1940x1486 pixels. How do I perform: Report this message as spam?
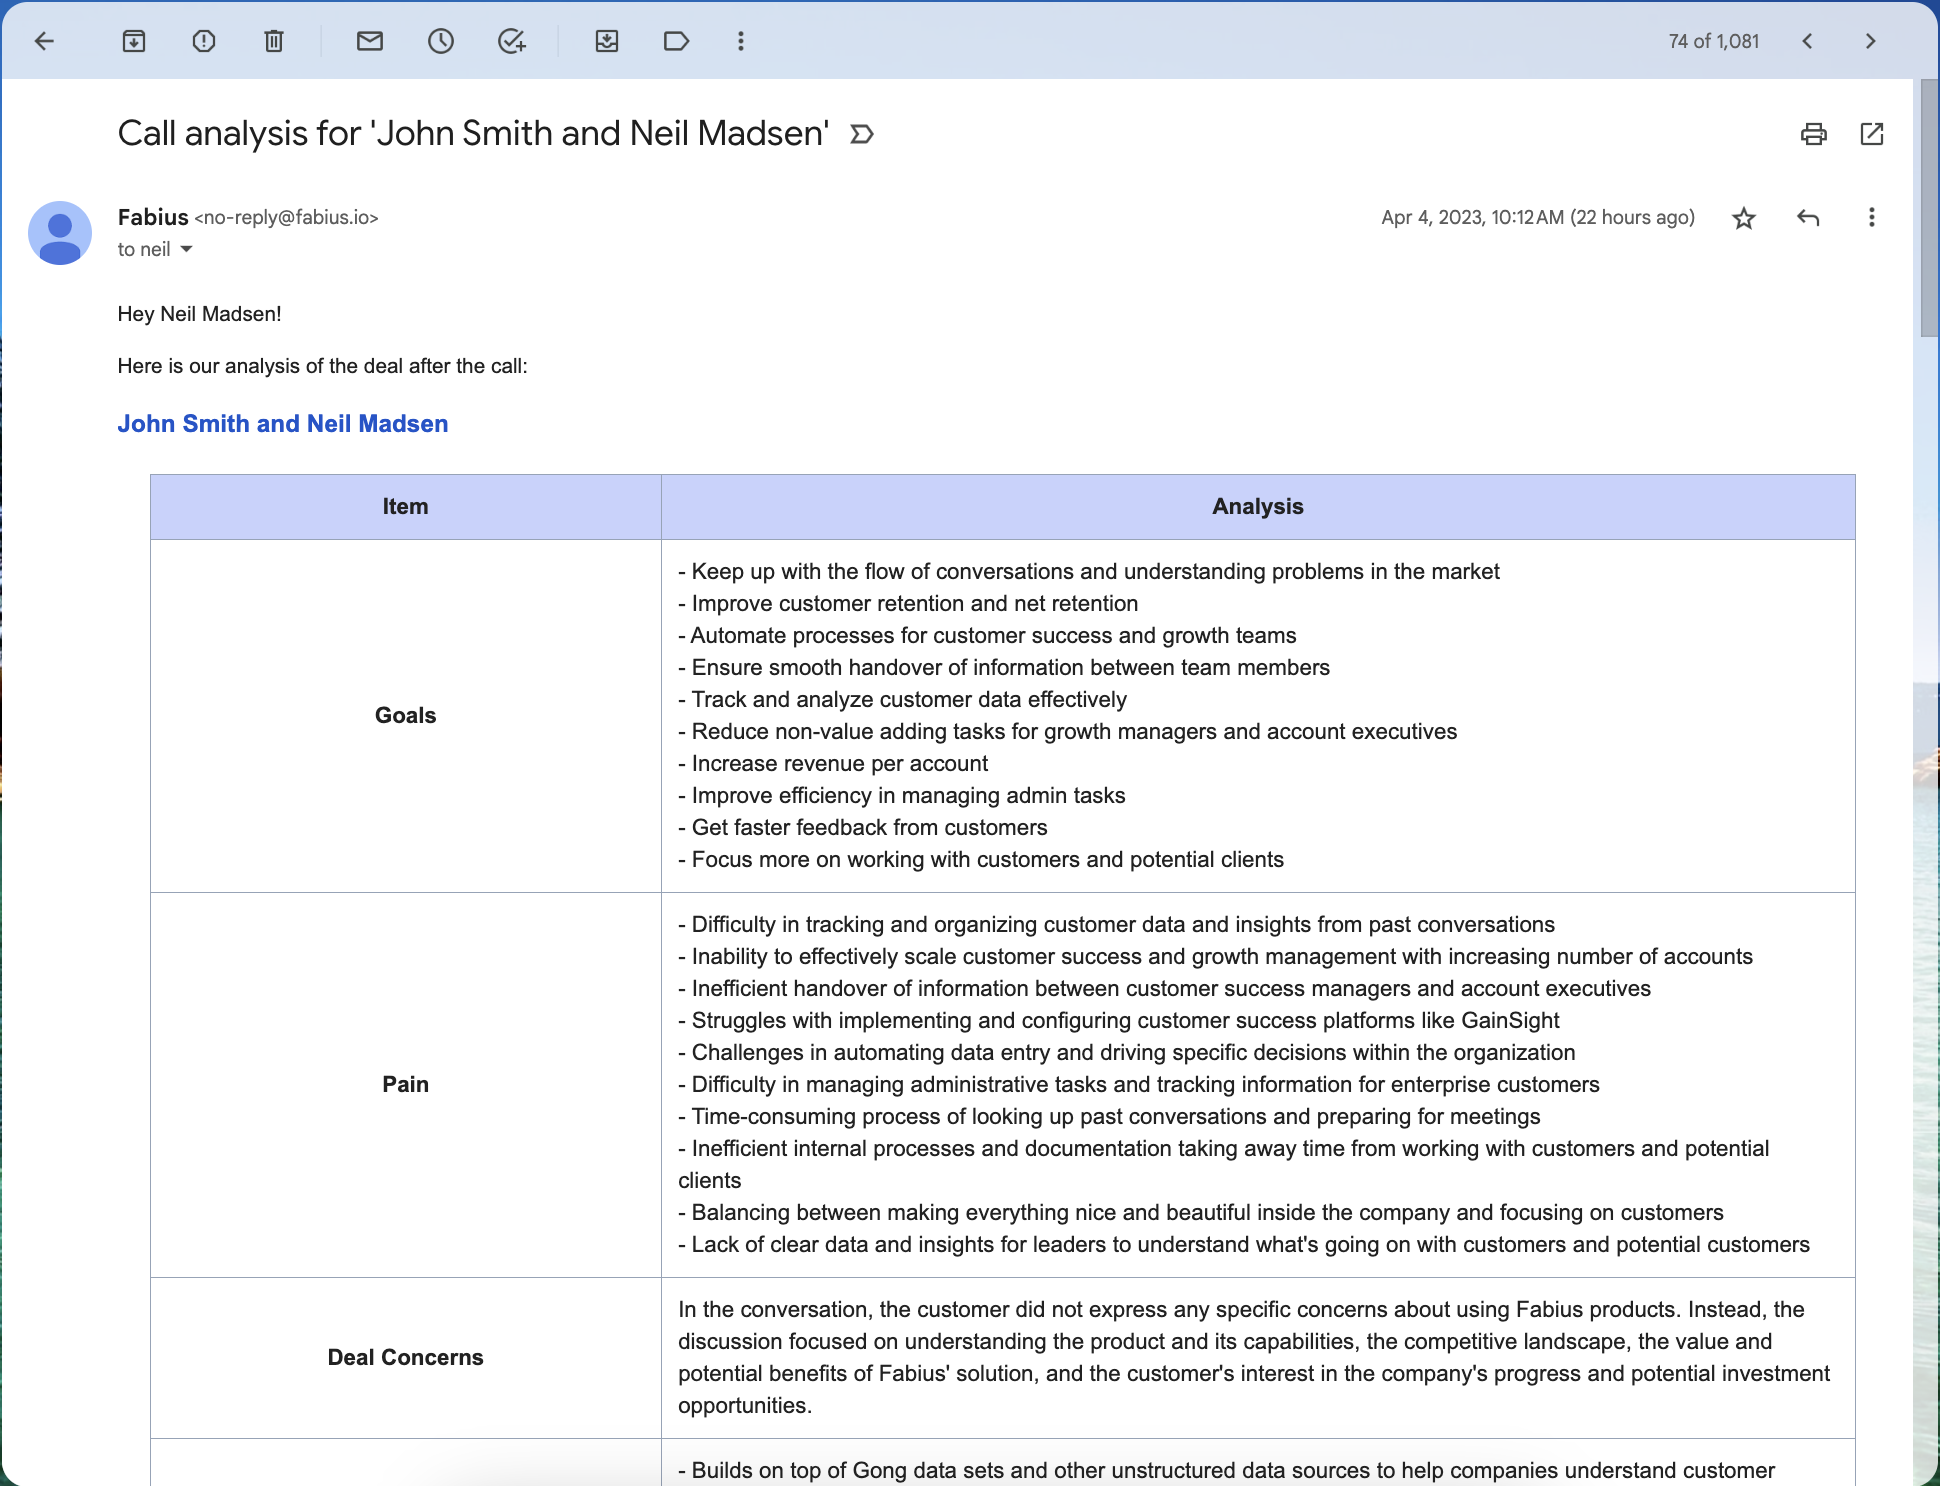204,41
